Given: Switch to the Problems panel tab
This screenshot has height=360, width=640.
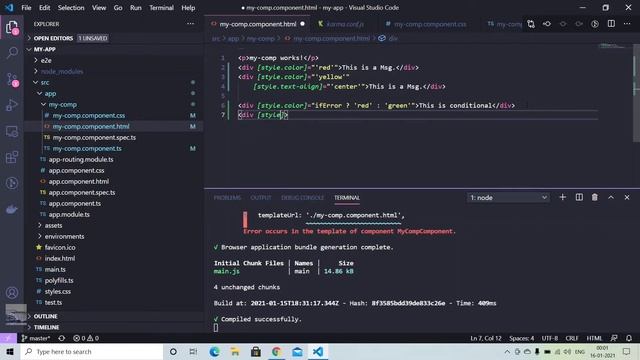Looking at the screenshot, I should coord(227,198).
